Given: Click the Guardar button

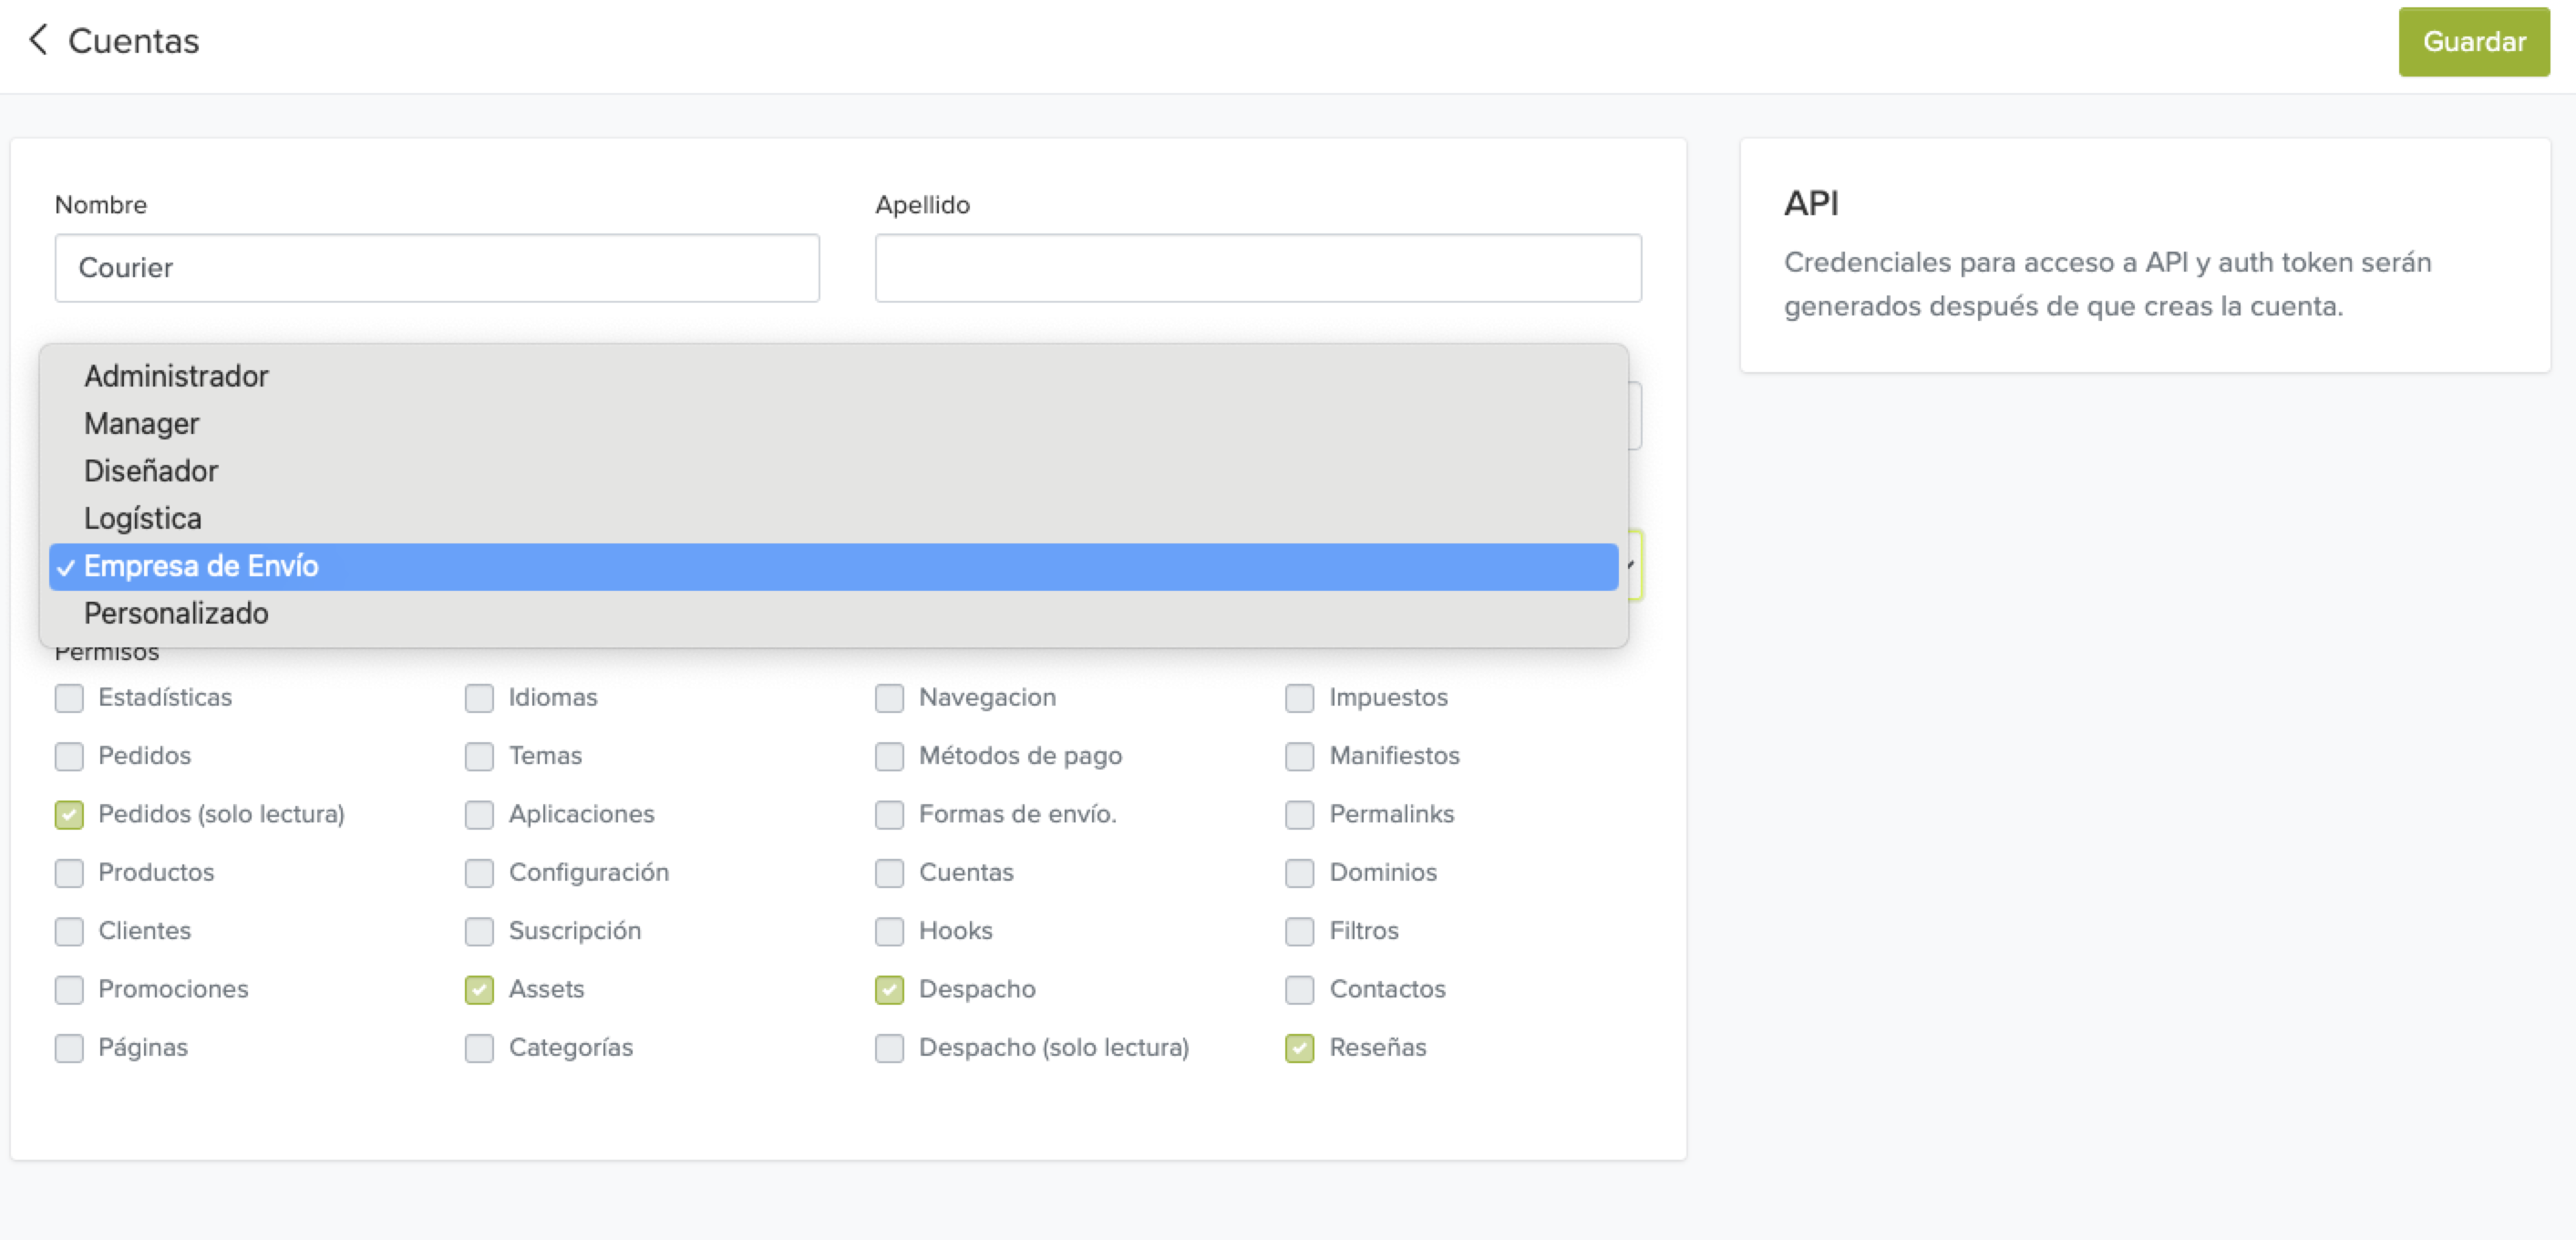Looking at the screenshot, I should (2473, 42).
